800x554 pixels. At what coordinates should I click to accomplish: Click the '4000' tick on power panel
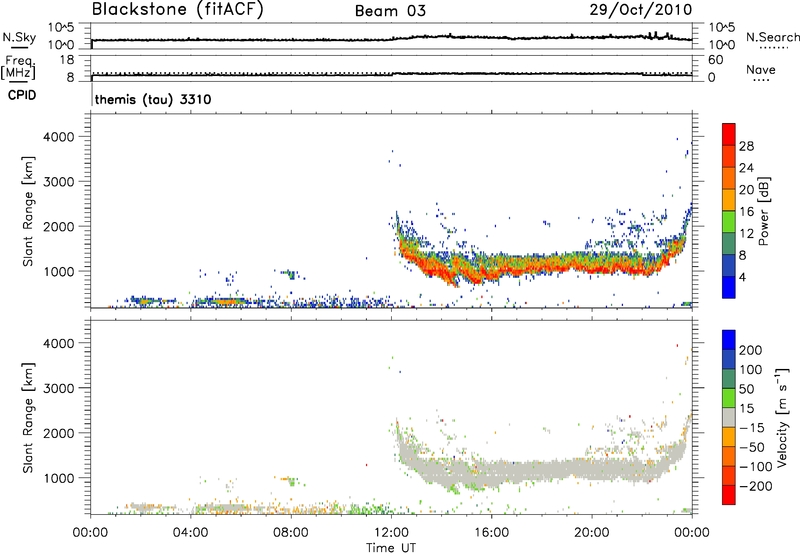pyautogui.click(x=59, y=137)
